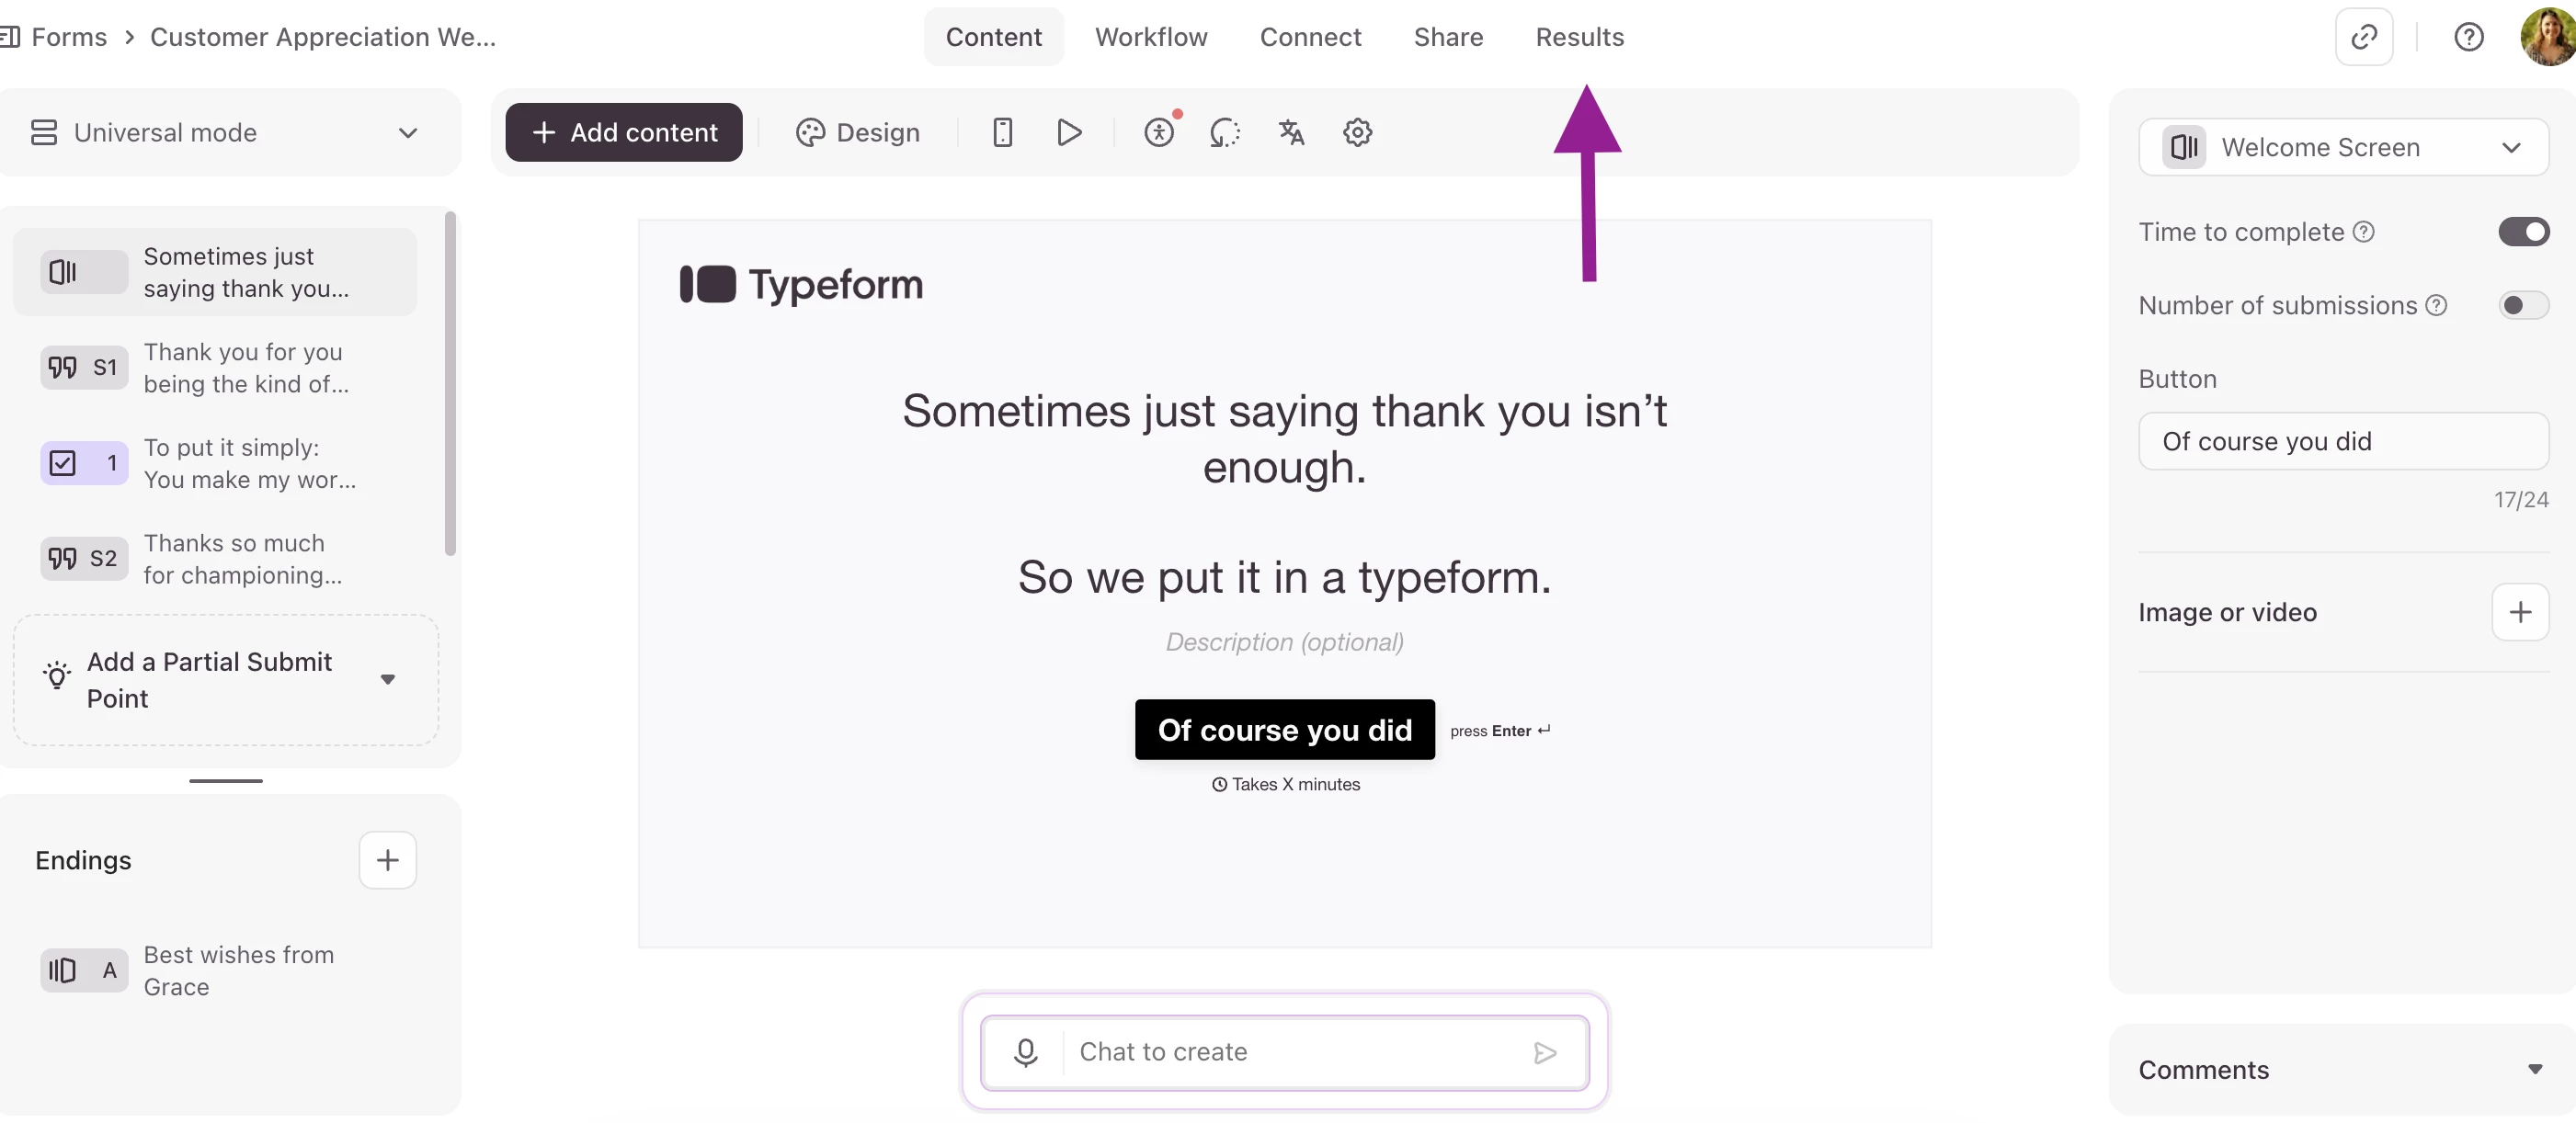Open form settings gear icon
Image resolution: width=2576 pixels, height=1123 pixels.
point(1357,132)
